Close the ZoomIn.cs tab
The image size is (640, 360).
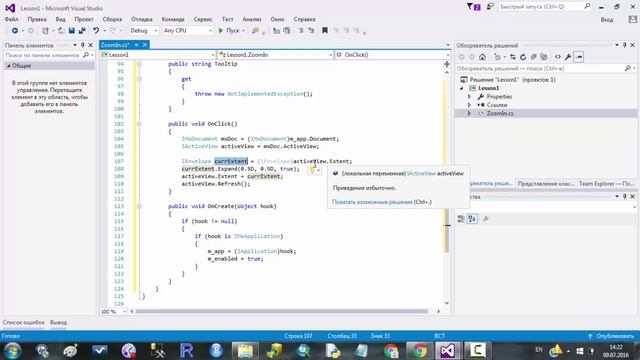pyautogui.click(x=145, y=45)
